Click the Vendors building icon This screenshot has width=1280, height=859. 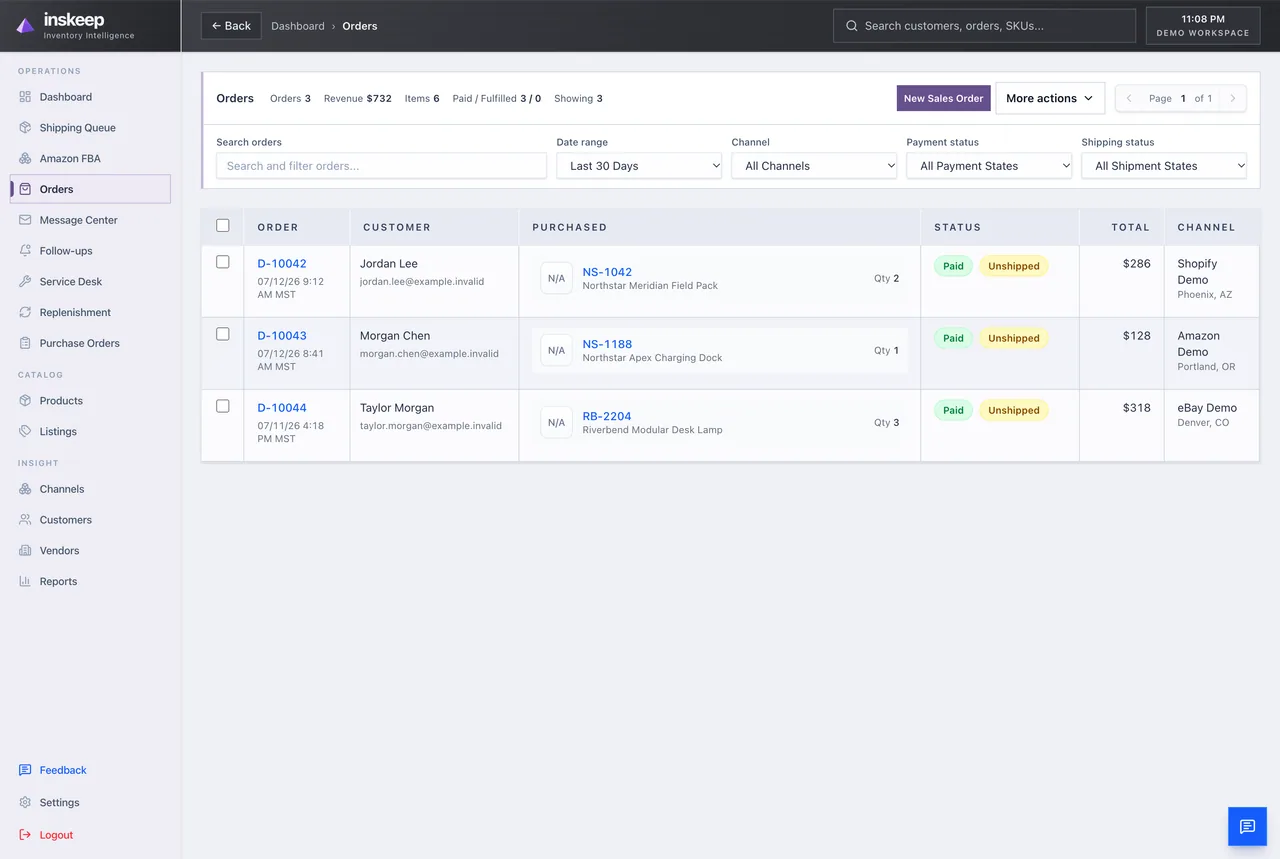coord(26,551)
